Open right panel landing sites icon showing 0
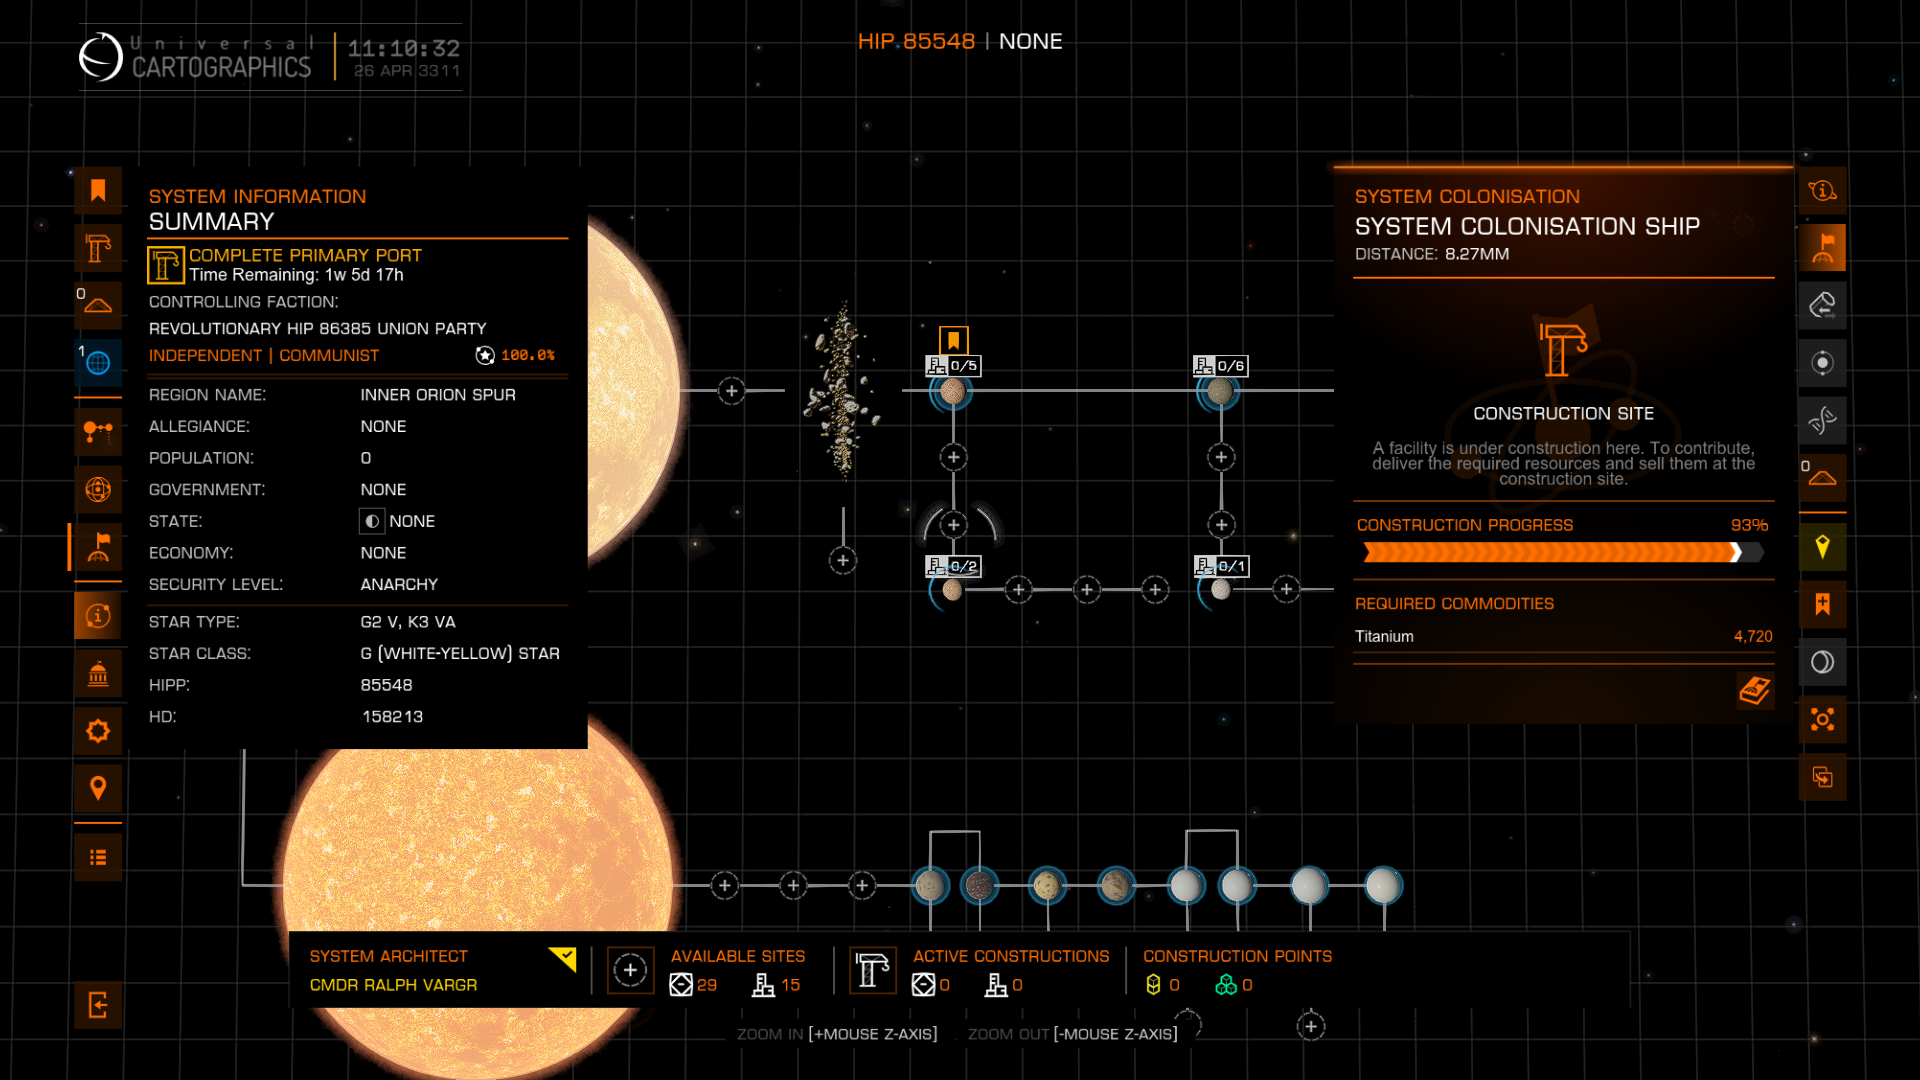Viewport: 1920px width, 1080px height. [1822, 478]
